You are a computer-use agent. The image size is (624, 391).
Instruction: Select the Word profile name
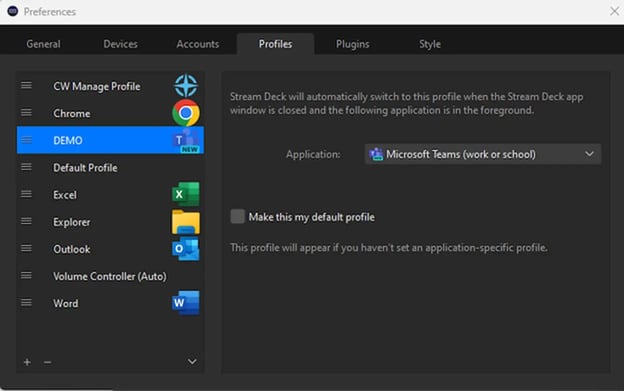coord(66,303)
